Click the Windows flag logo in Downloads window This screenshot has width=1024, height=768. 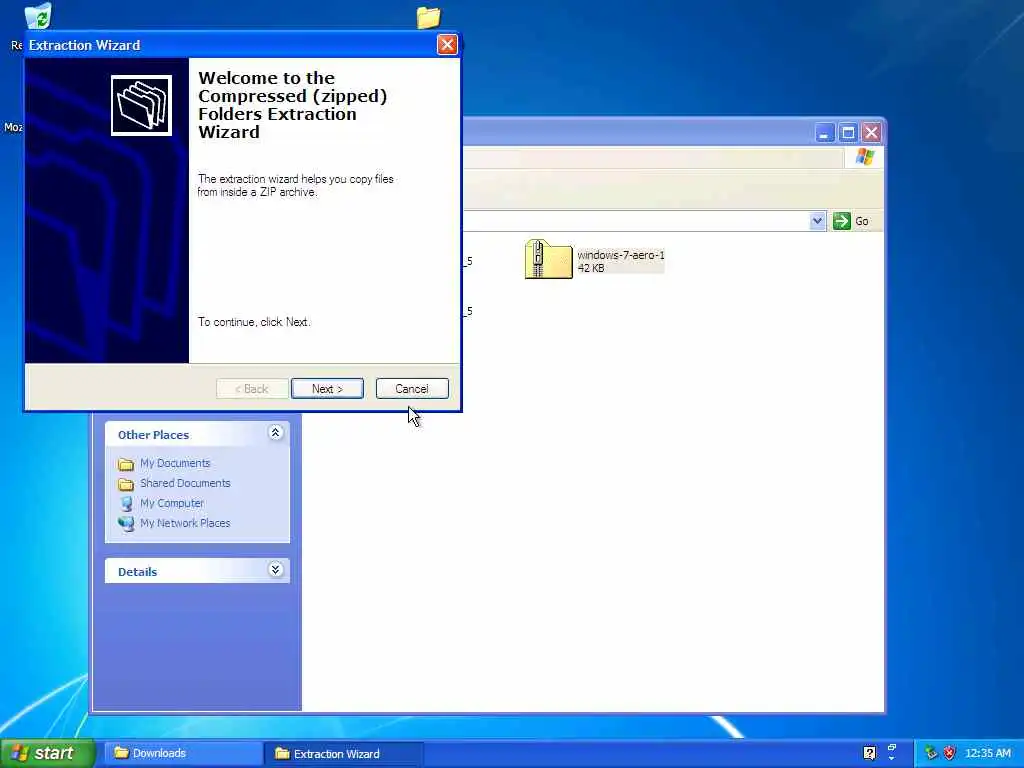pos(865,157)
